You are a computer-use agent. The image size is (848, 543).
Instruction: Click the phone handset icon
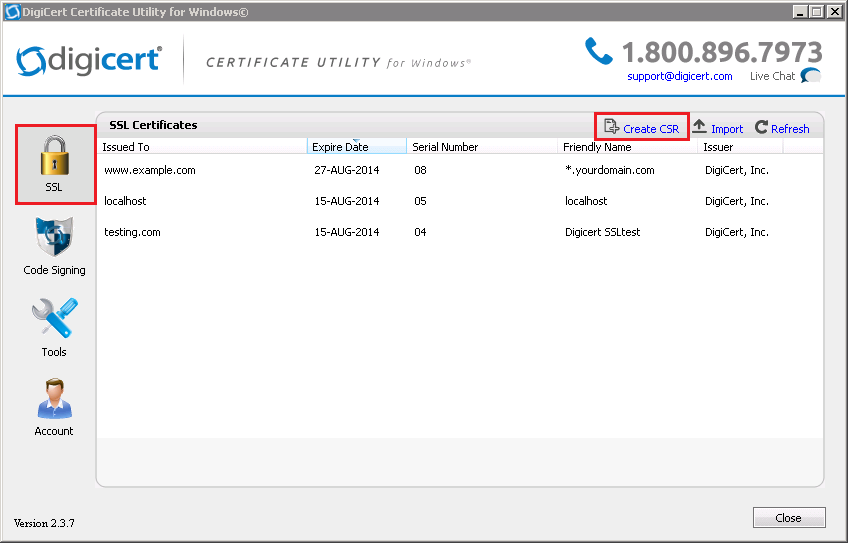point(598,51)
